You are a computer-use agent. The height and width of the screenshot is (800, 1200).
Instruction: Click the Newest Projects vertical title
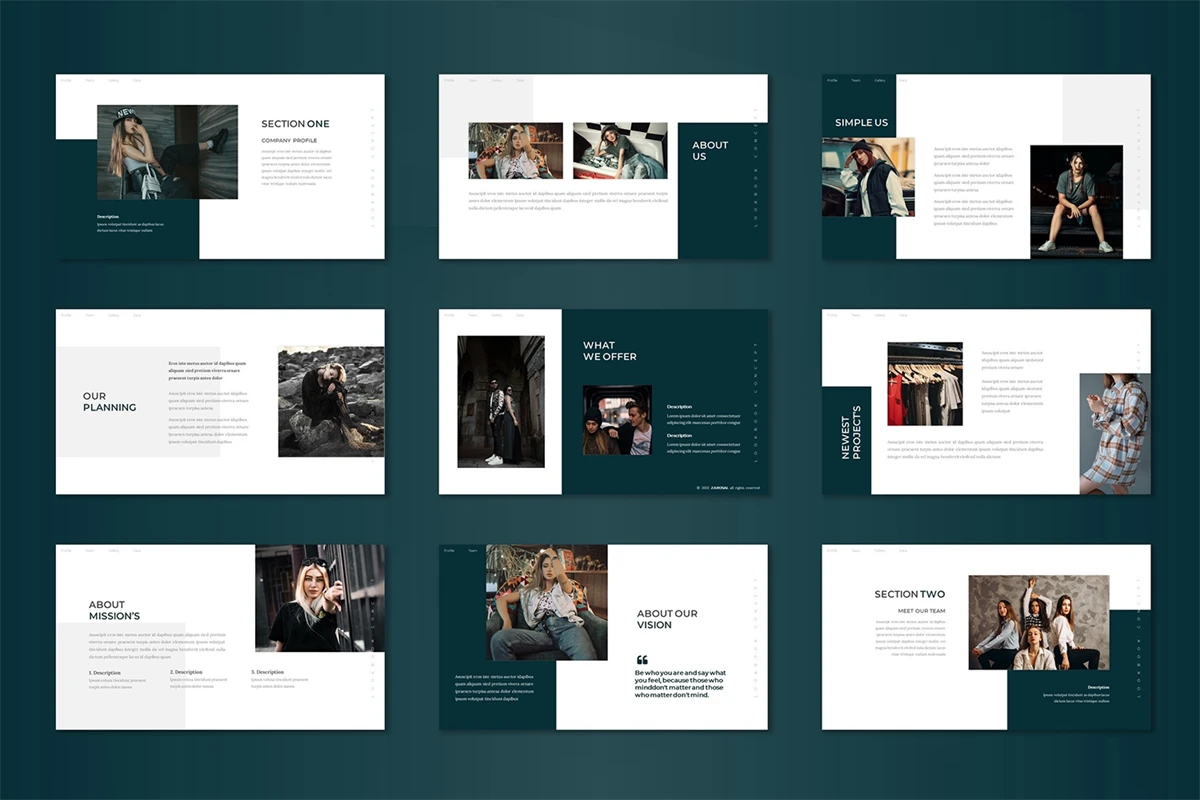tap(849, 433)
